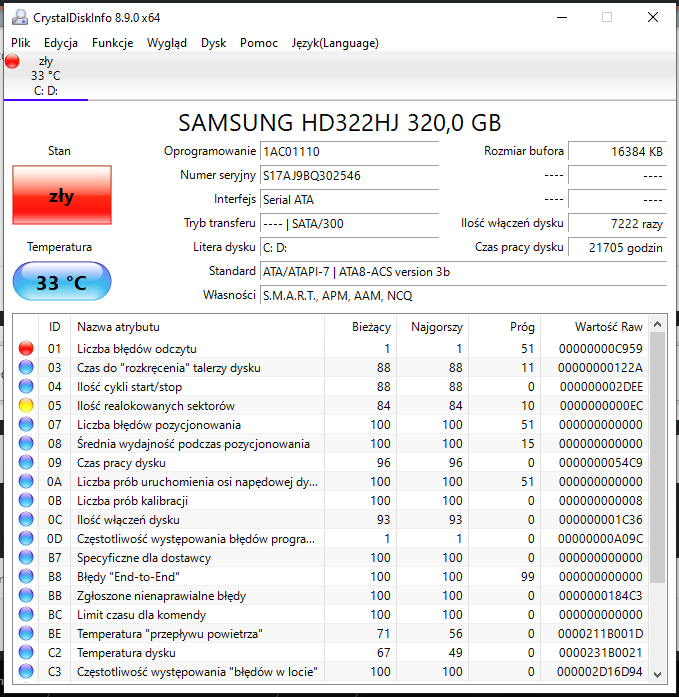Click the blue status icon for attribute 09
This screenshot has width=679, height=697.
[26, 462]
